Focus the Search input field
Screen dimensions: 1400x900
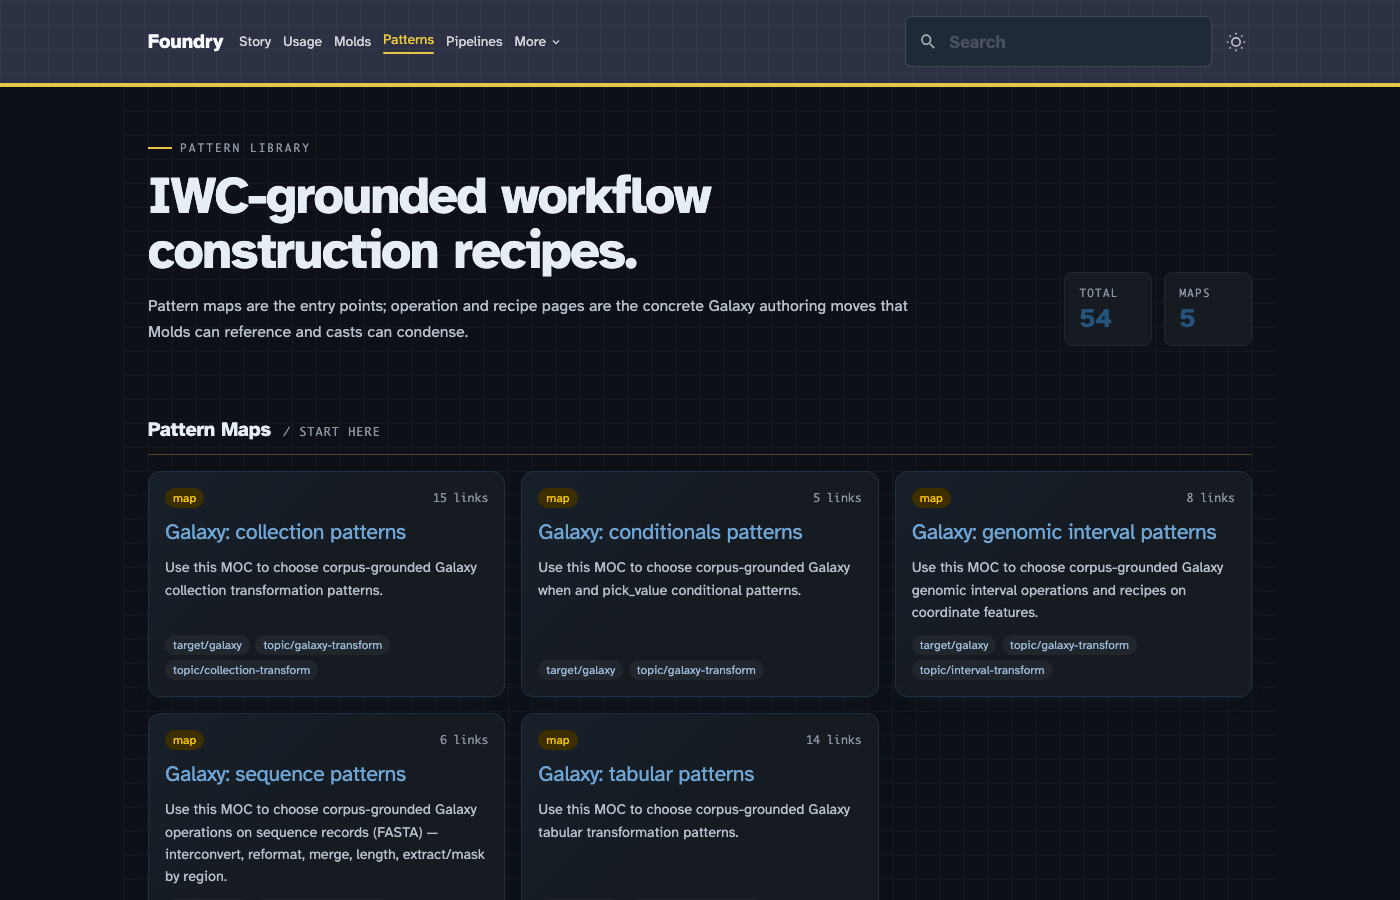click(x=1058, y=42)
